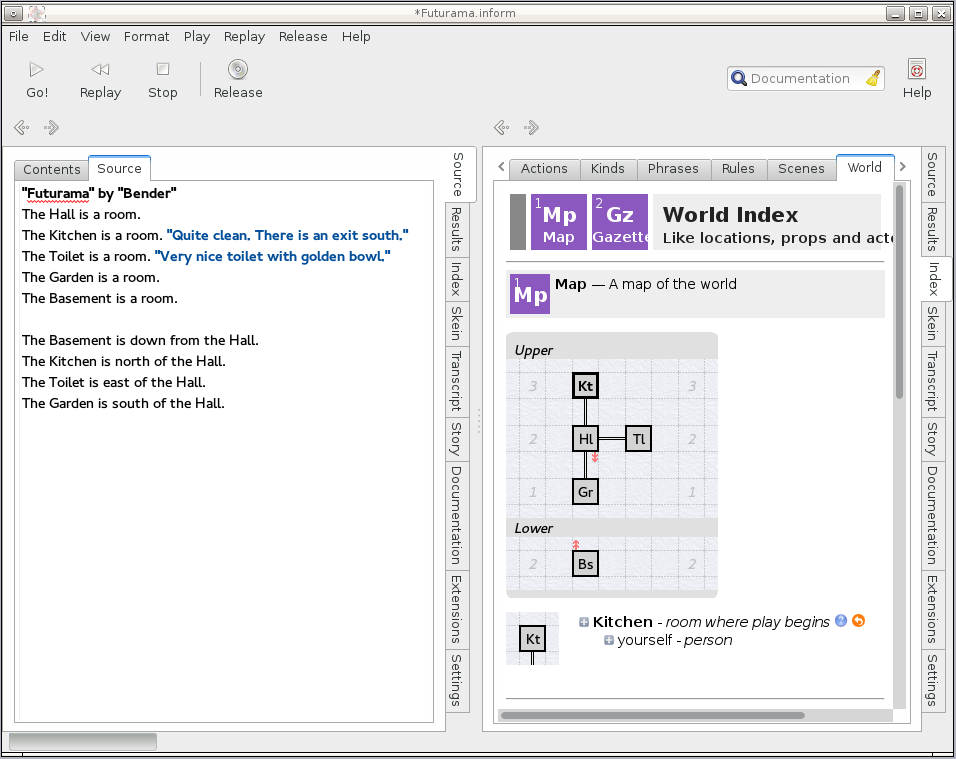Open the Replay menu

click(244, 37)
